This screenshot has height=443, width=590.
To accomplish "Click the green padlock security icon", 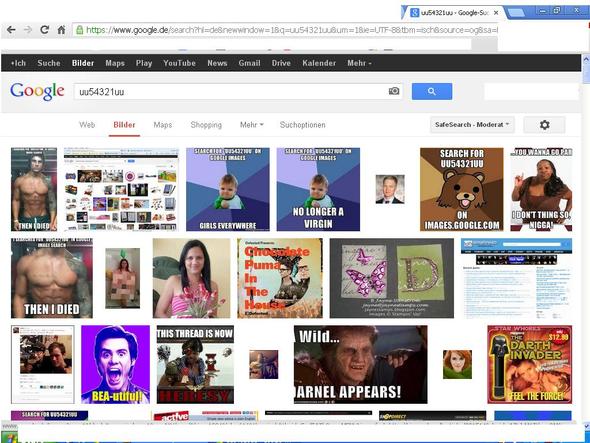I will coord(79,30).
